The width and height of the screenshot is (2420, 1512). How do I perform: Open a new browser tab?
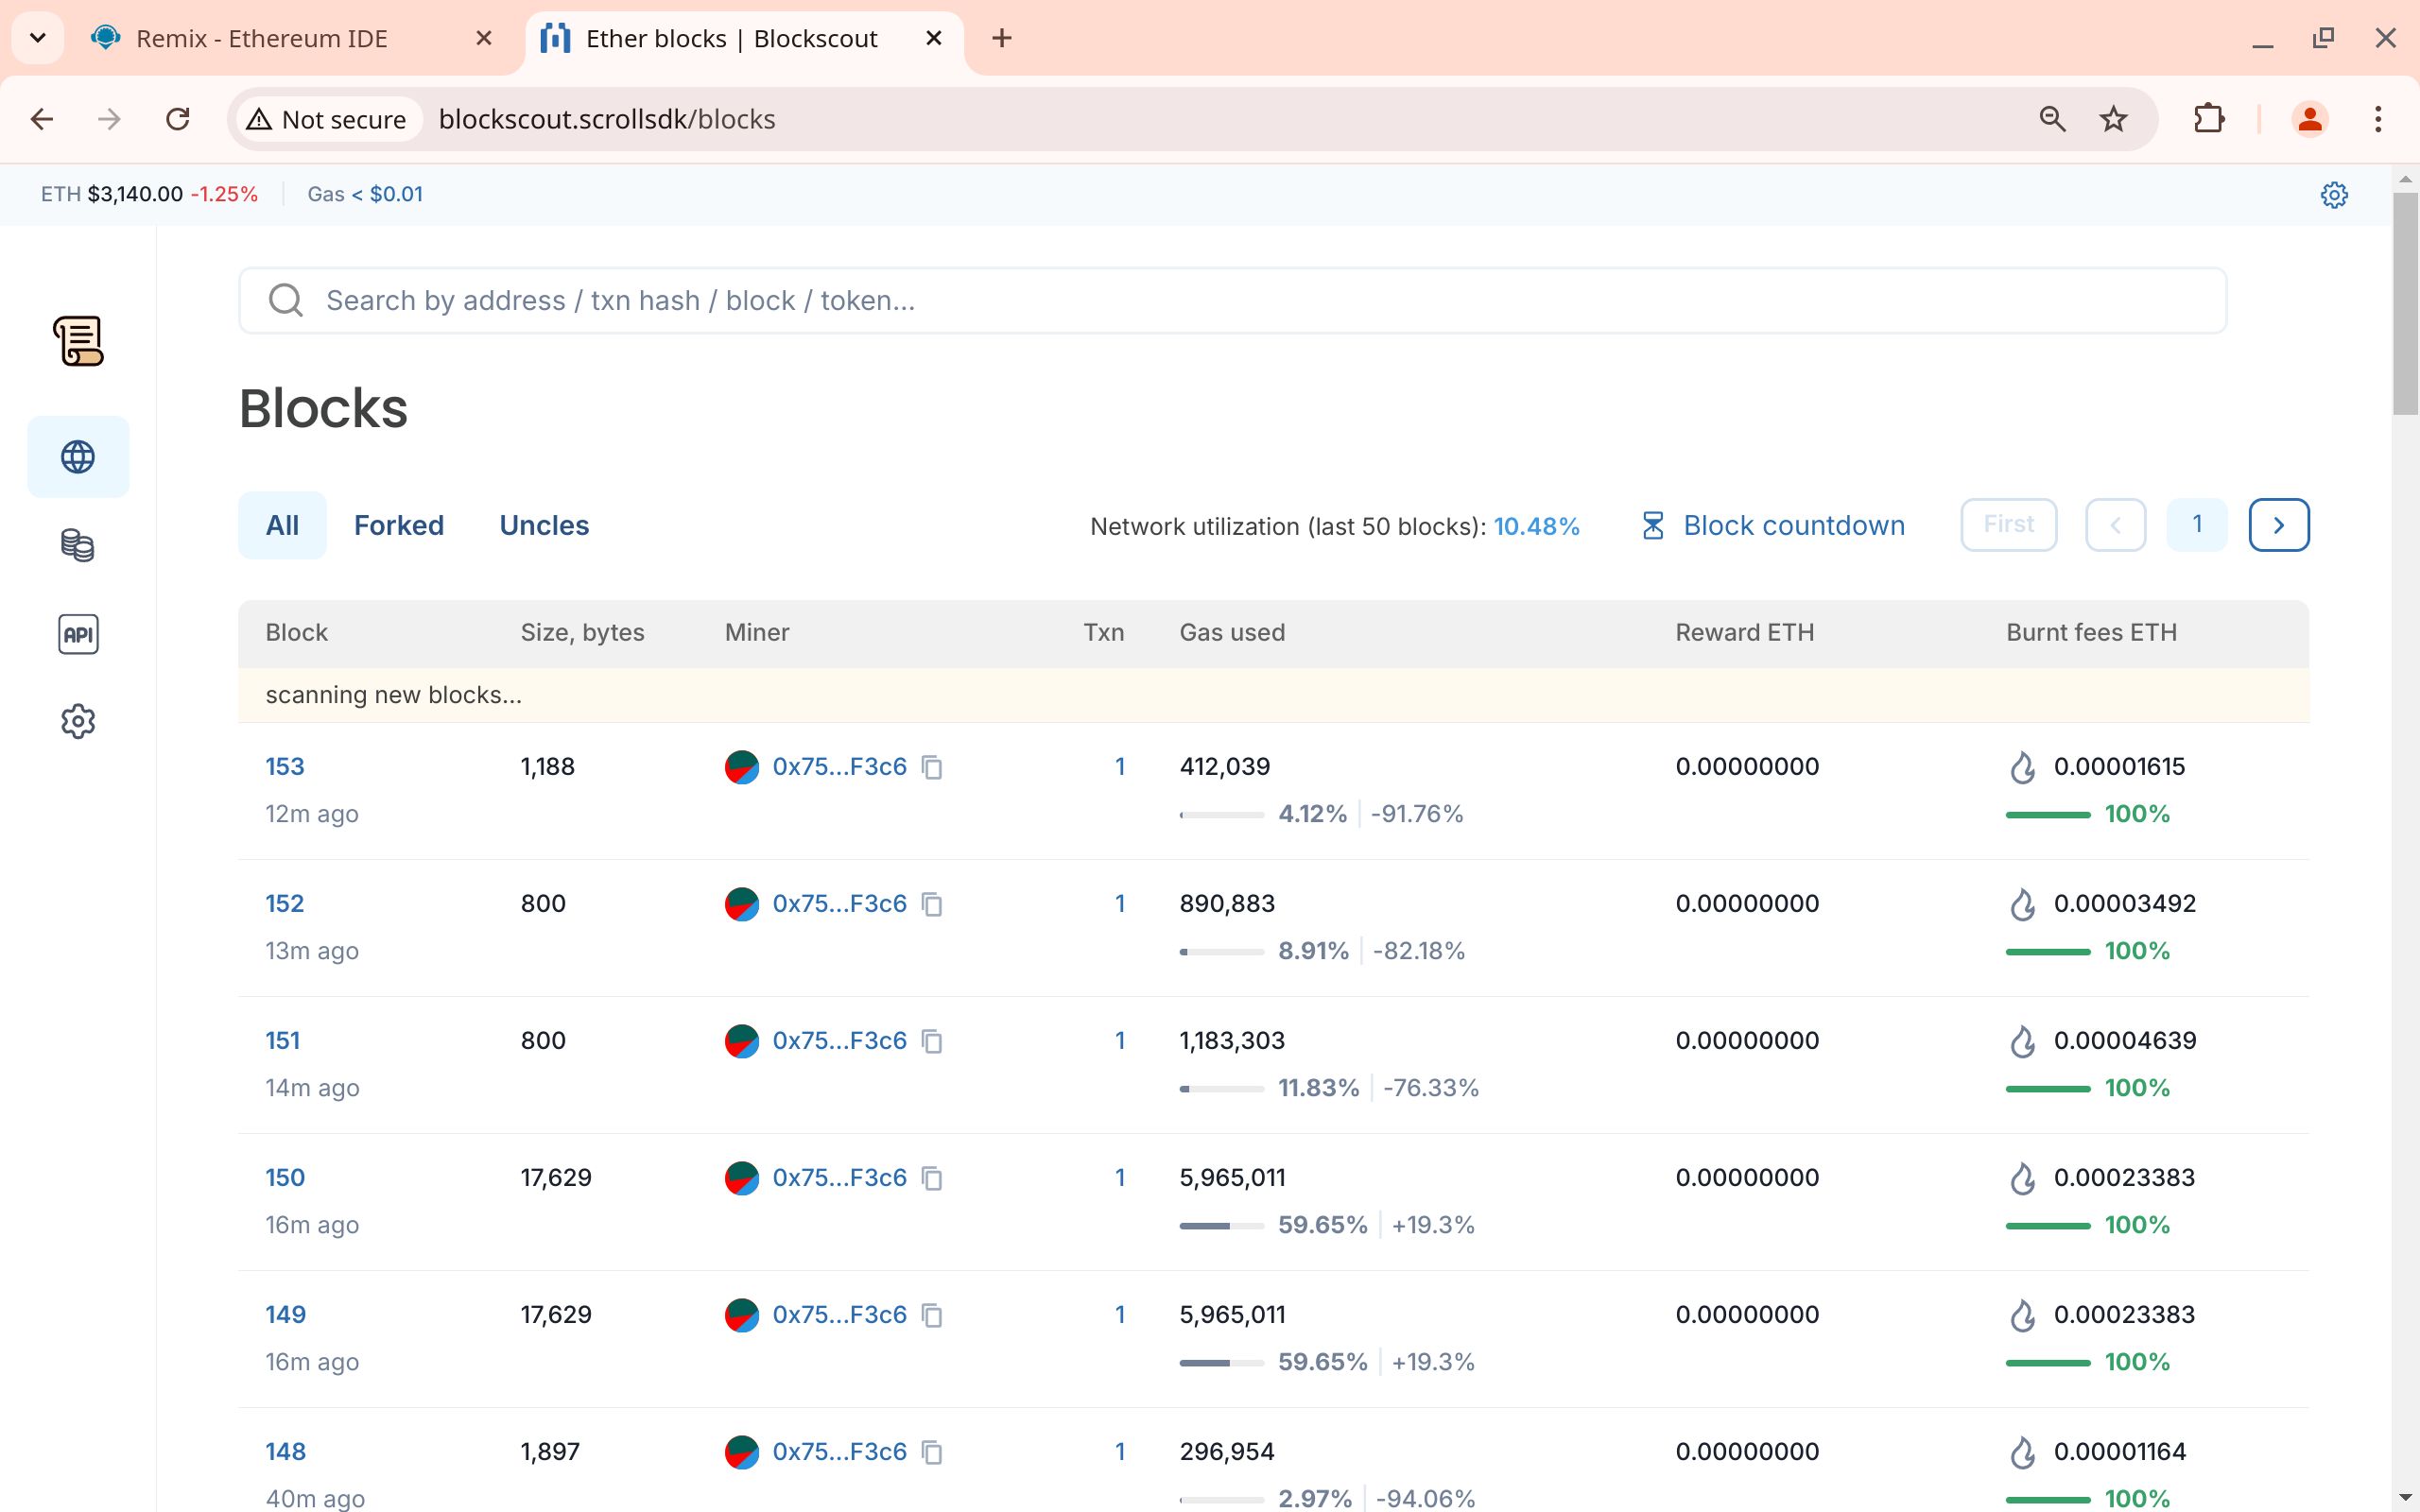(x=1002, y=38)
